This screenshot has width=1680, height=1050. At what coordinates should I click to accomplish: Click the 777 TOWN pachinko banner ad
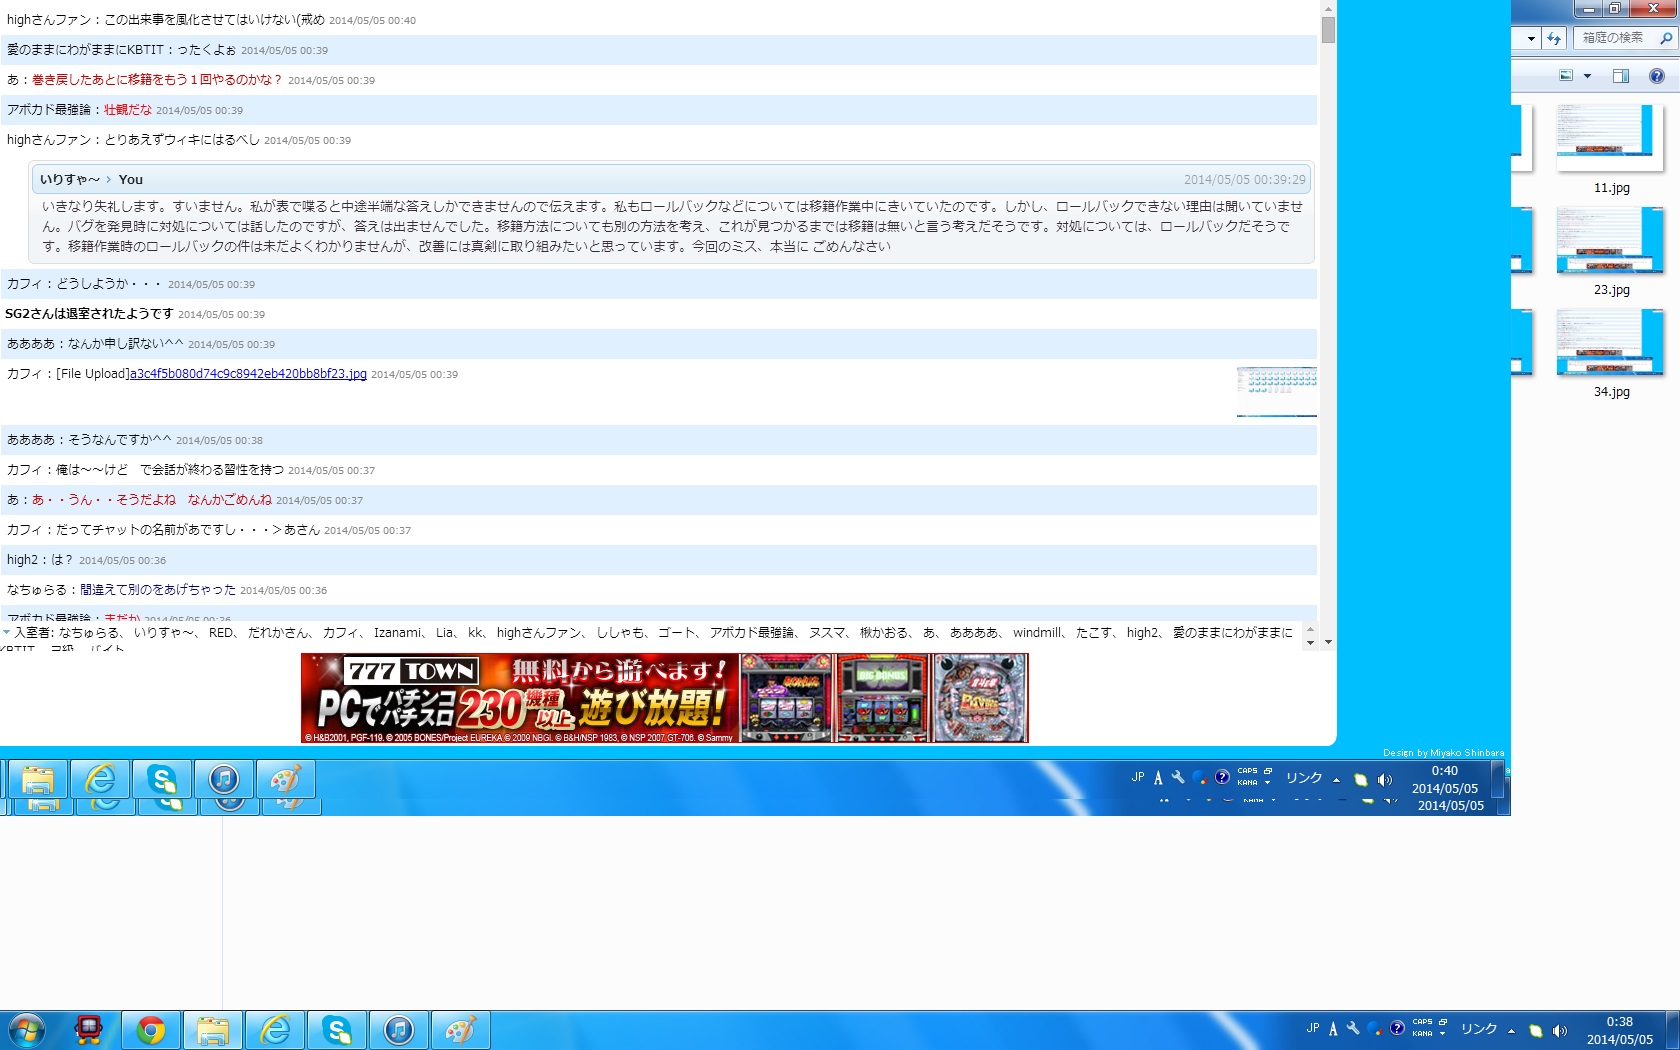coord(664,698)
